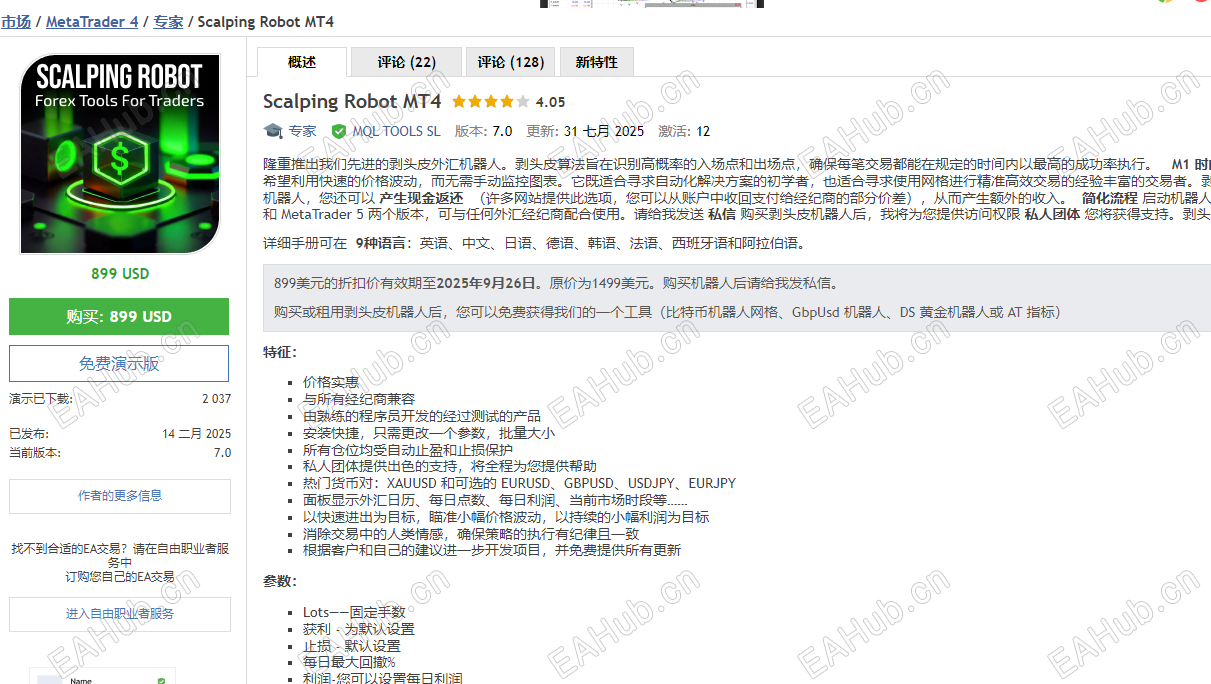This screenshot has width=1211, height=684.
Task: Click the 订购您自己的EA交易 text
Action: 120,577
